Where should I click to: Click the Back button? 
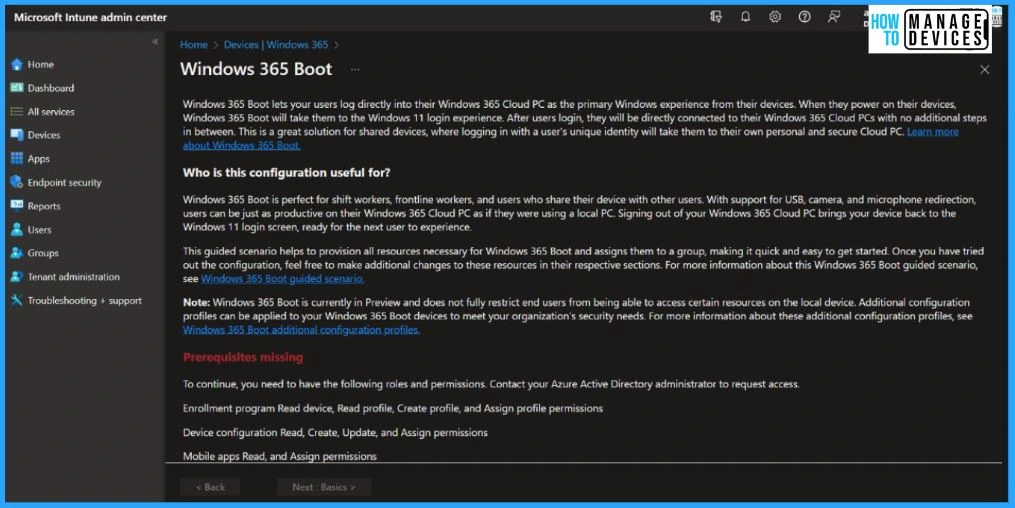tap(210, 487)
